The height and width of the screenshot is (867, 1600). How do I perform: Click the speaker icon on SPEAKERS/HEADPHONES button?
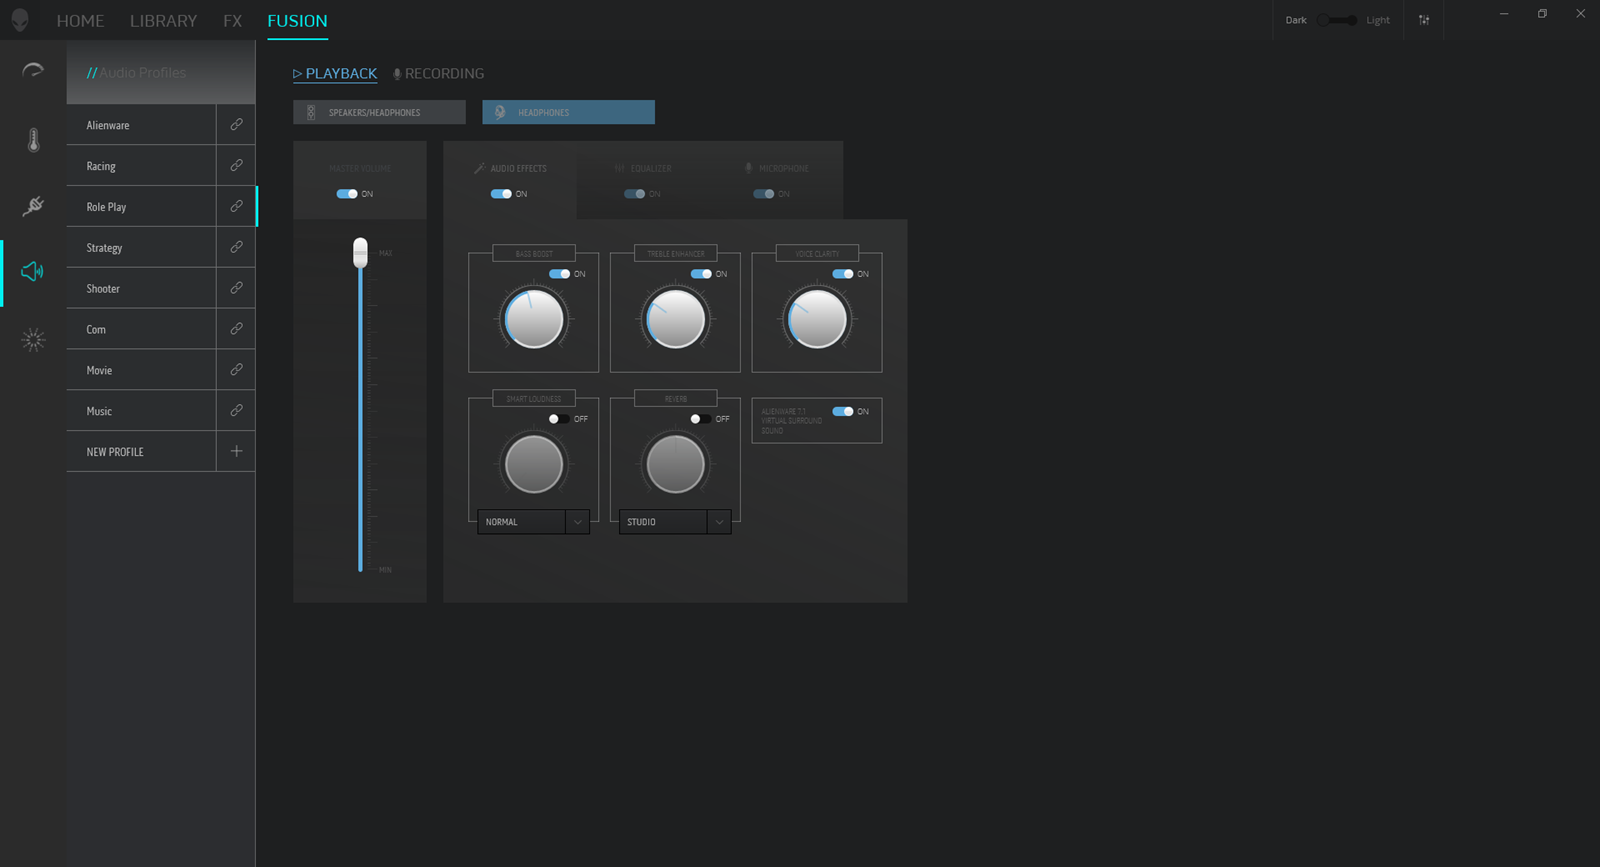pyautogui.click(x=311, y=112)
